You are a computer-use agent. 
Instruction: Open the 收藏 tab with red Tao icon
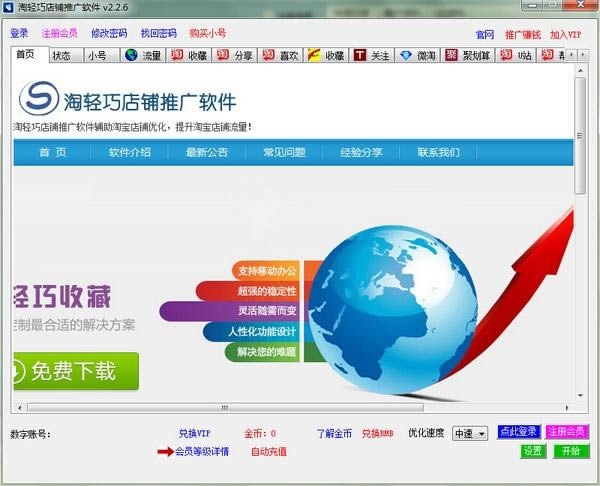189,55
